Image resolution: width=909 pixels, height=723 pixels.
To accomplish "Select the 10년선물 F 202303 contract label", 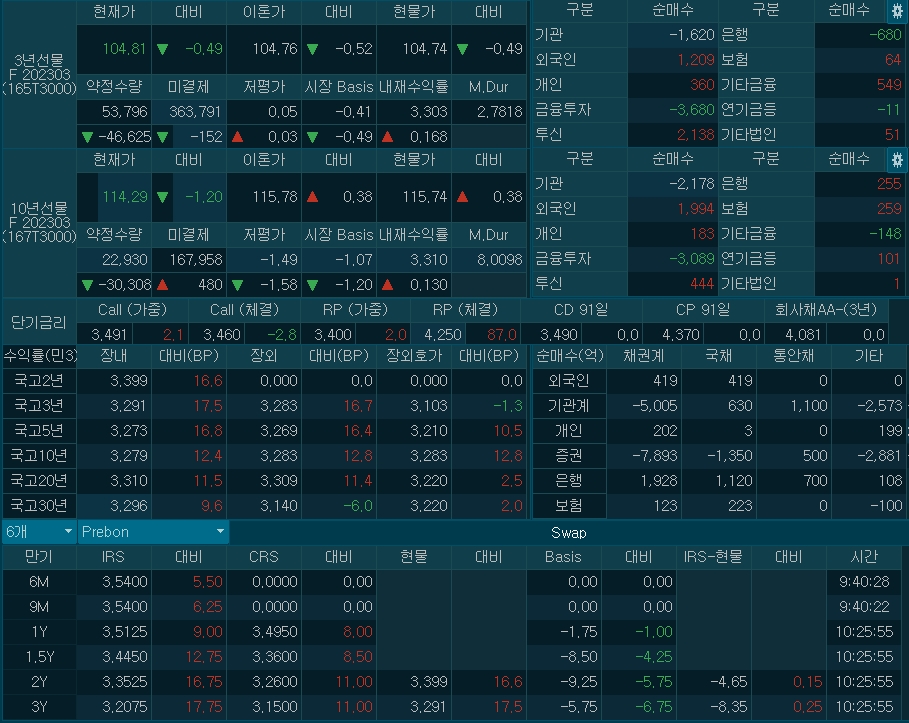I will click(39, 222).
